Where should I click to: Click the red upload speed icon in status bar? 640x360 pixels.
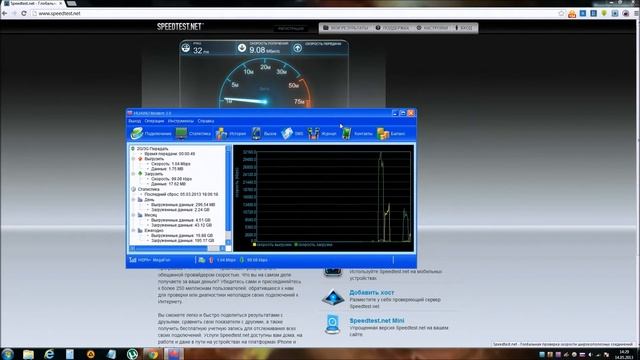[211, 260]
